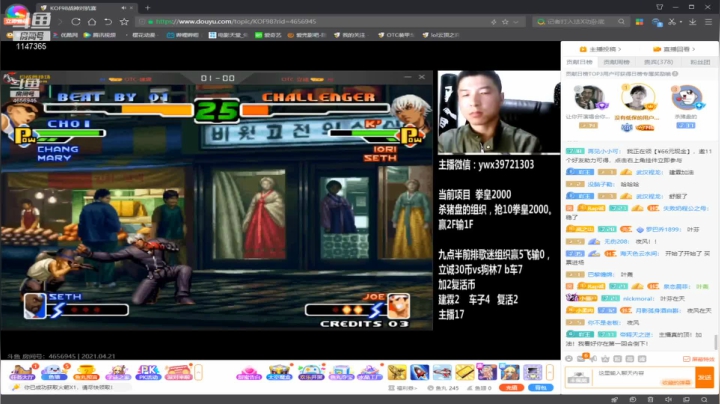Open the scissors tool dropdown arrow

coord(681,22)
